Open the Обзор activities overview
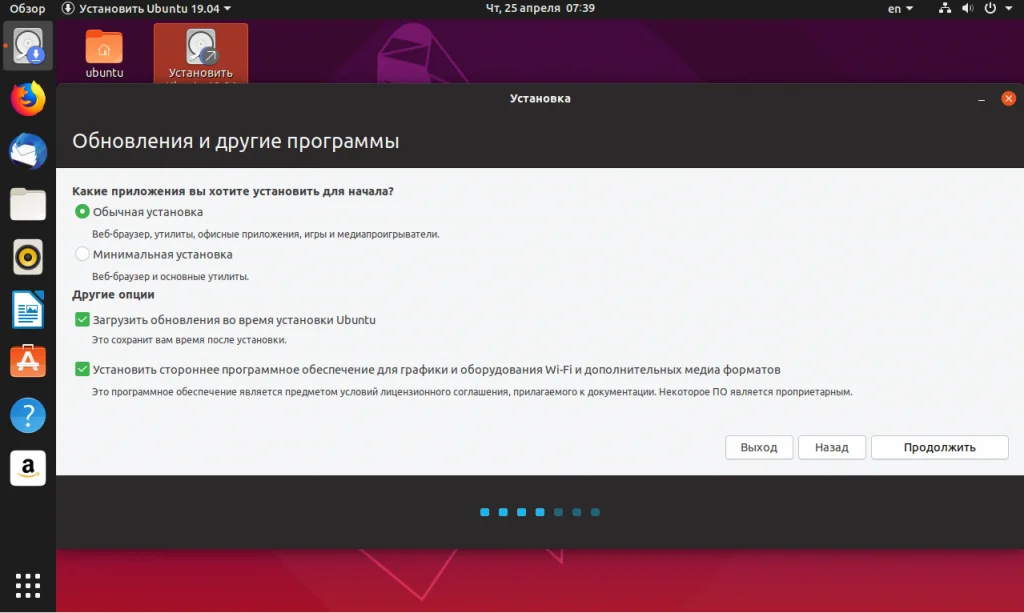 pos(27,8)
